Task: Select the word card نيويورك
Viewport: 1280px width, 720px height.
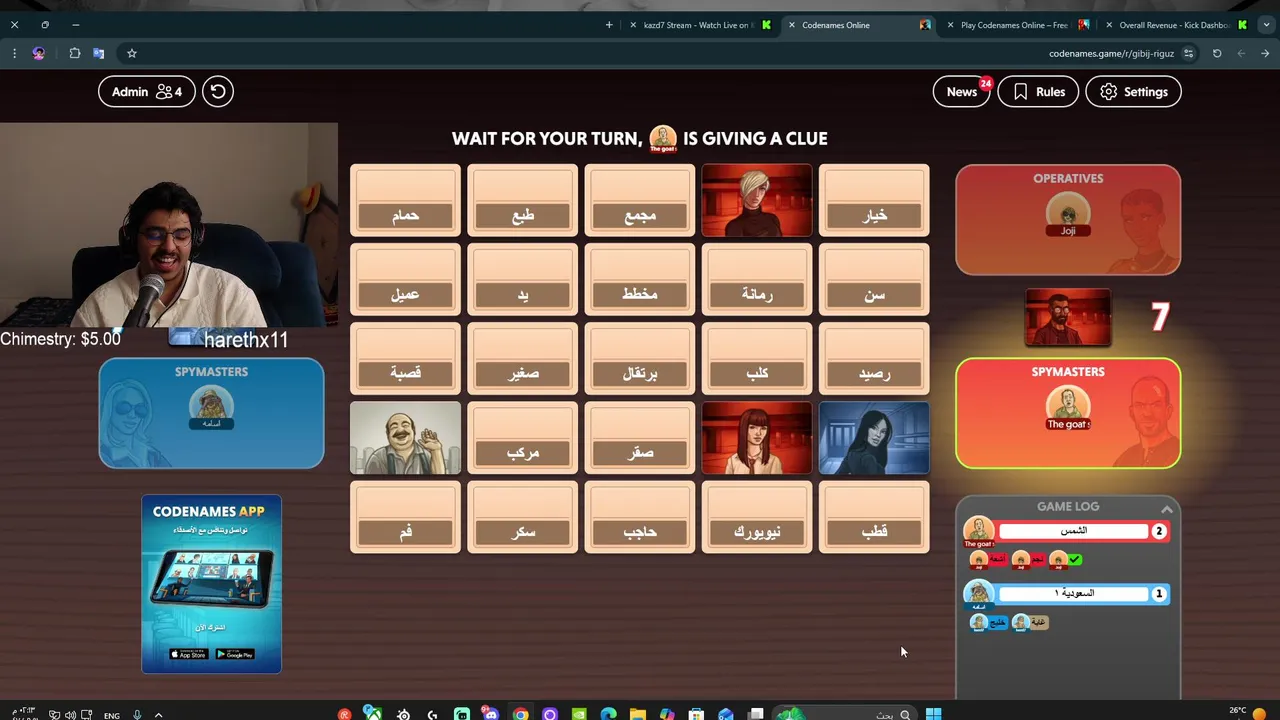Action: coord(757,517)
